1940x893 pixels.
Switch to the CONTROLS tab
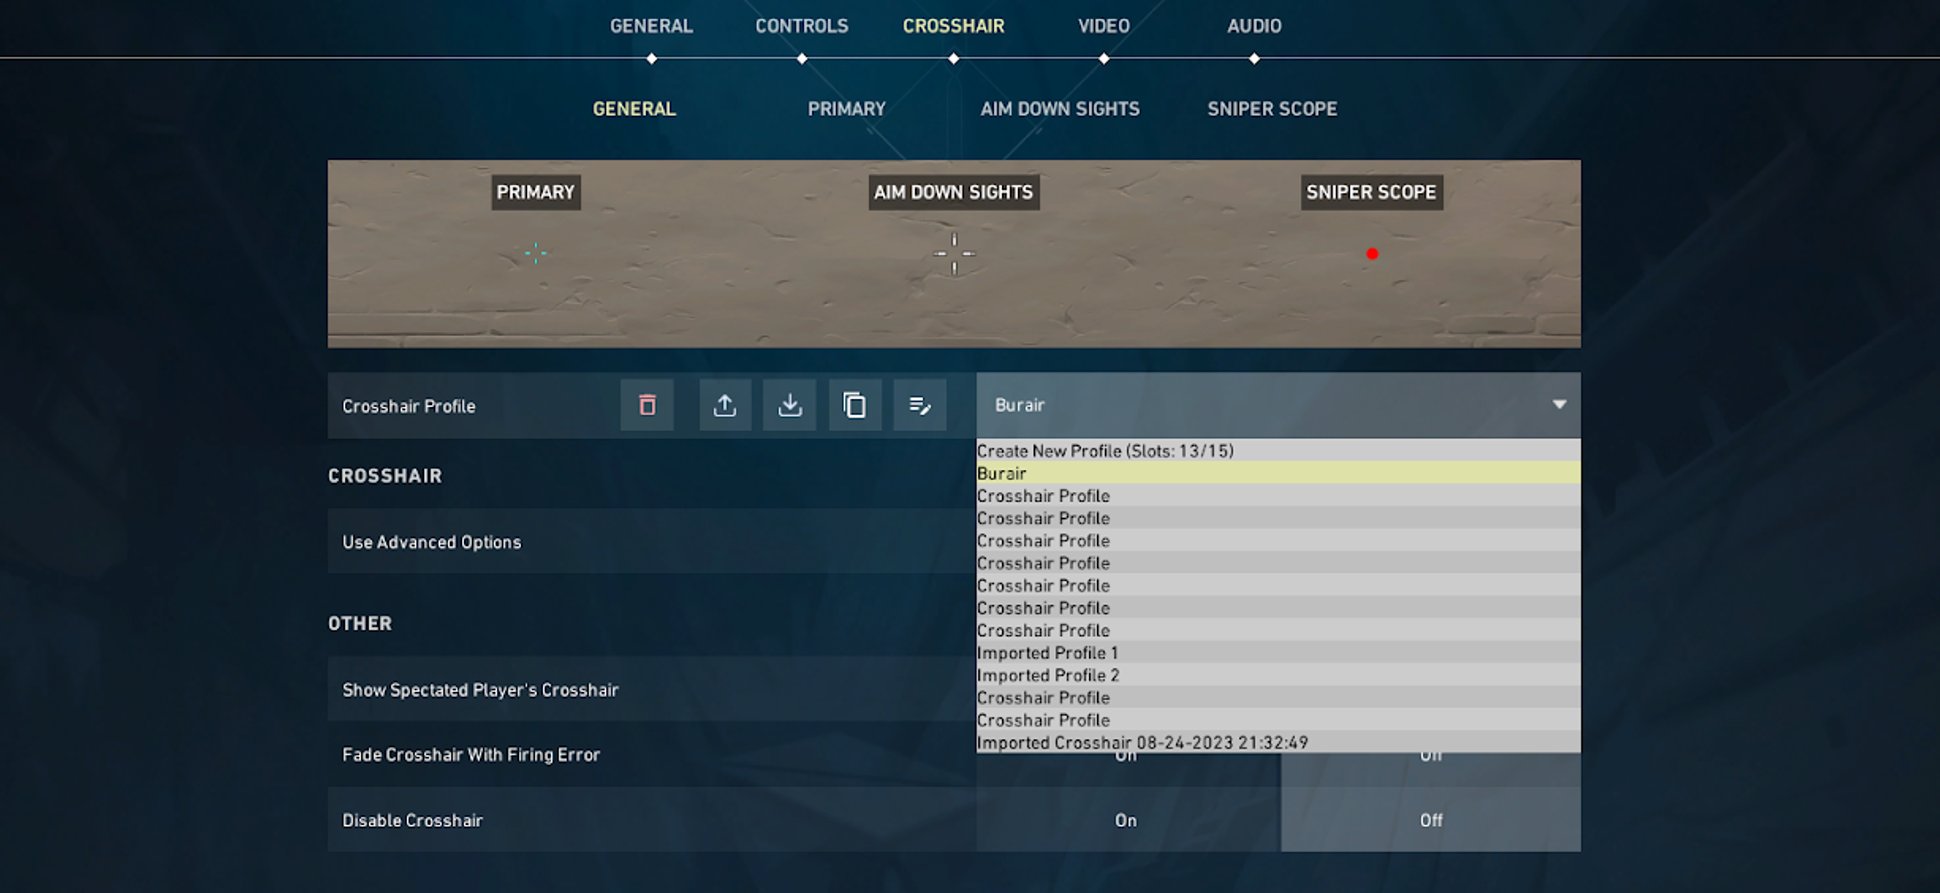coord(801,27)
